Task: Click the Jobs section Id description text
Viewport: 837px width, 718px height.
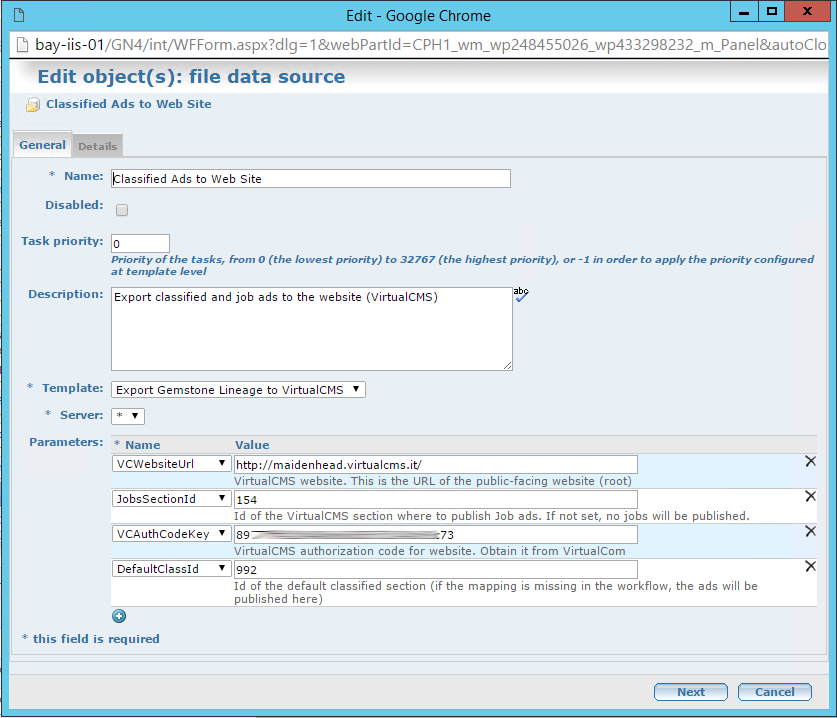Action: (x=492, y=516)
